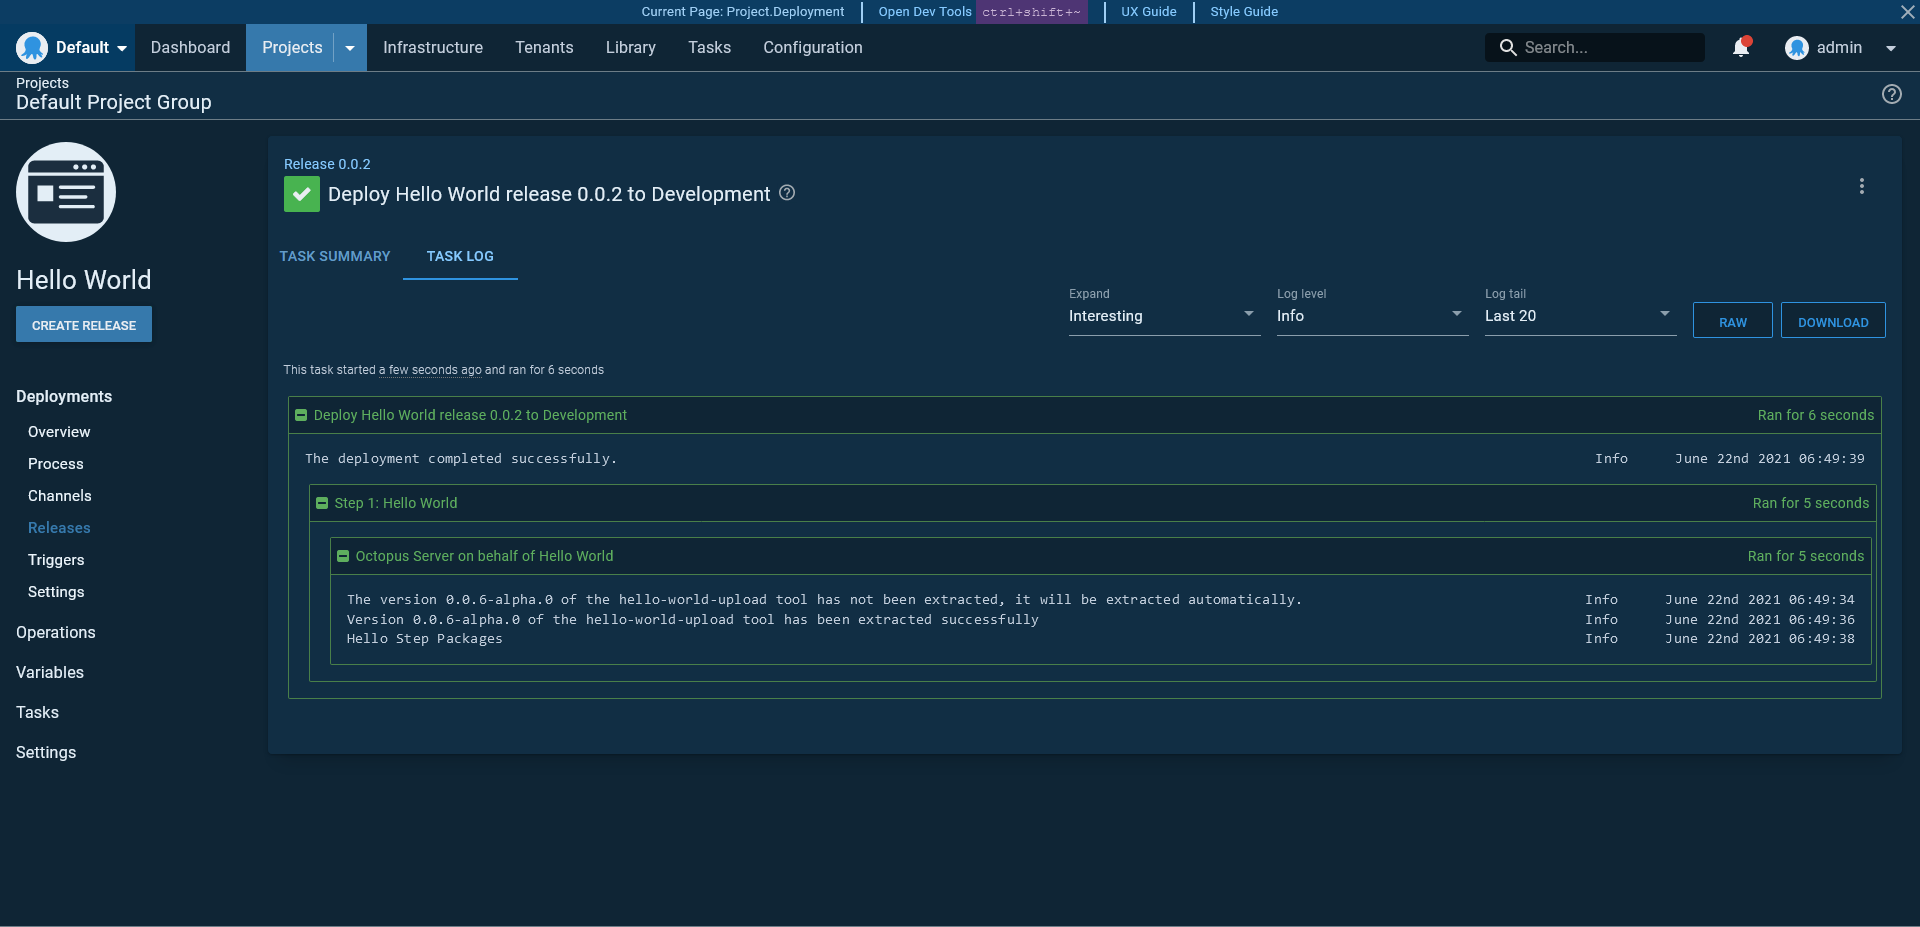Image resolution: width=1920 pixels, height=927 pixels.
Task: Click the 'Current Page: Project.Deployment' text
Action: click(x=743, y=12)
